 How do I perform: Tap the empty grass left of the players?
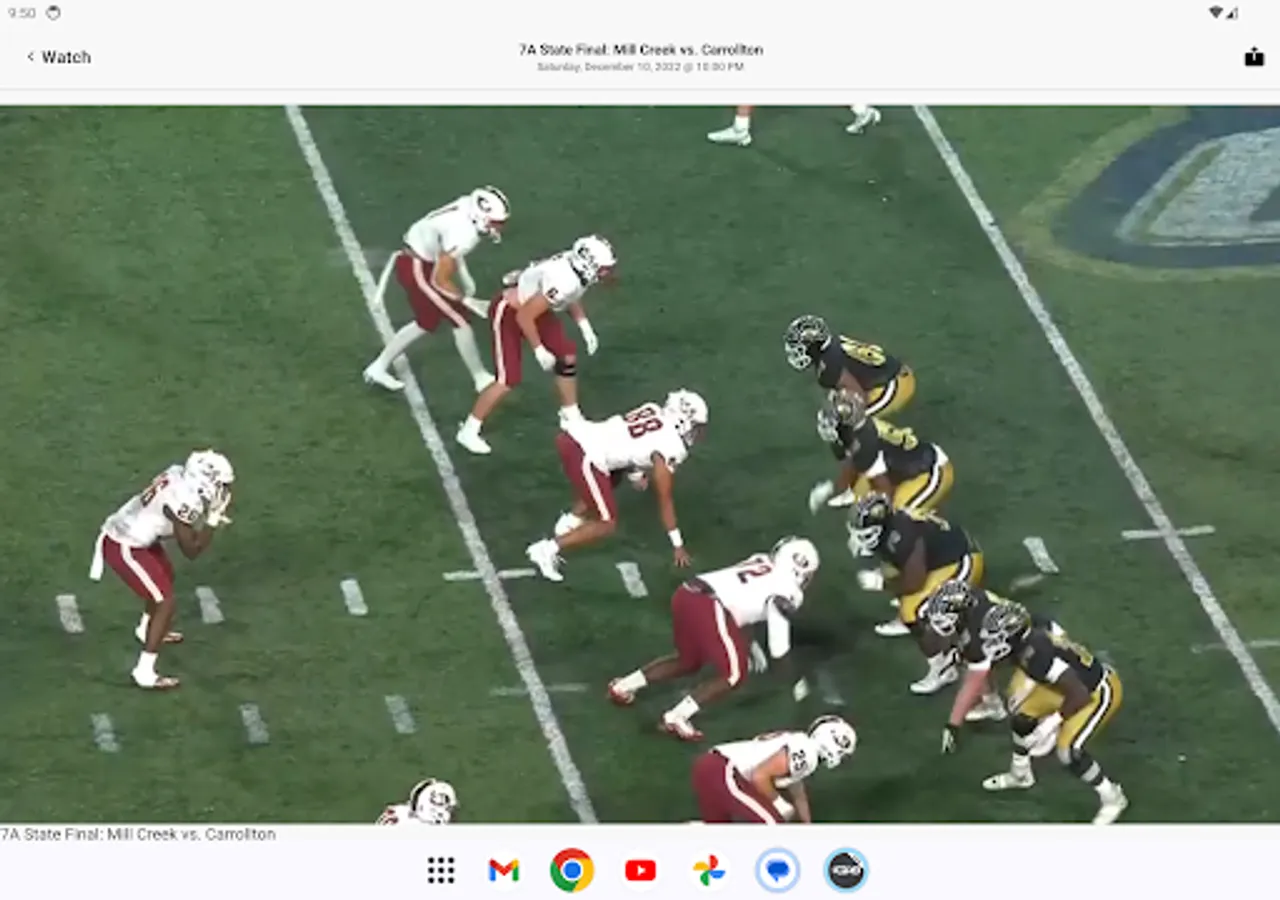tap(150, 280)
